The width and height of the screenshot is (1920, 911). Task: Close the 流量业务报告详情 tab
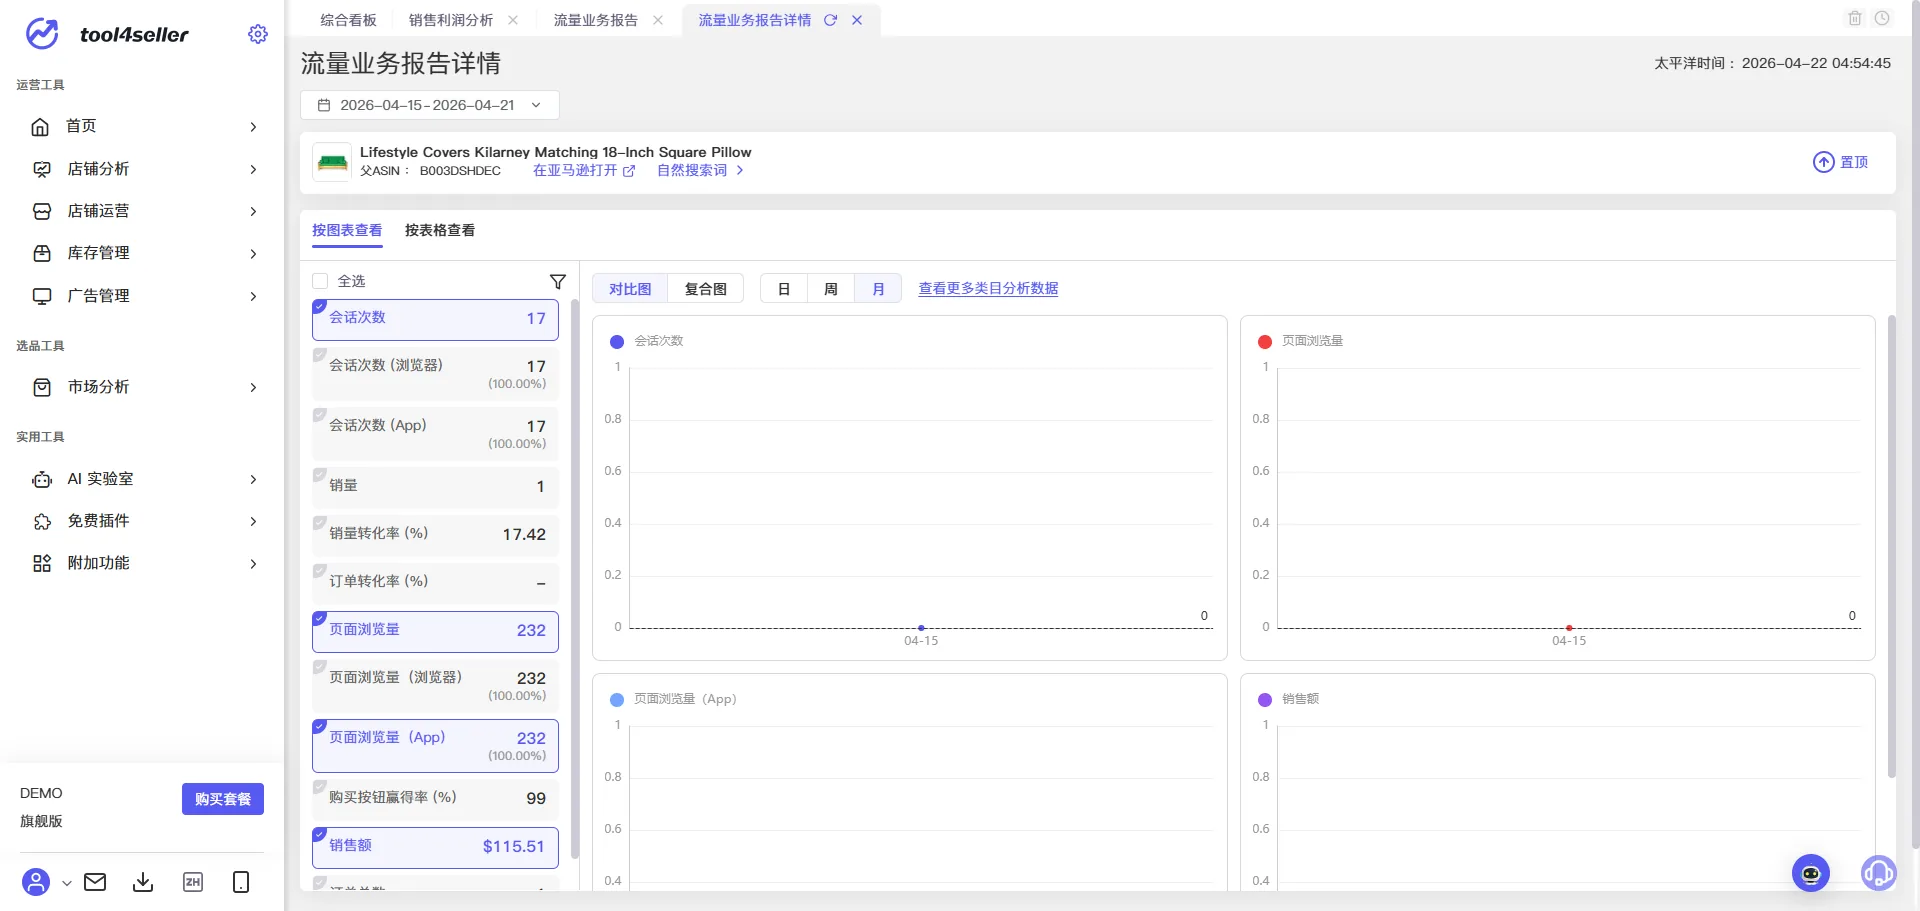pos(857,20)
